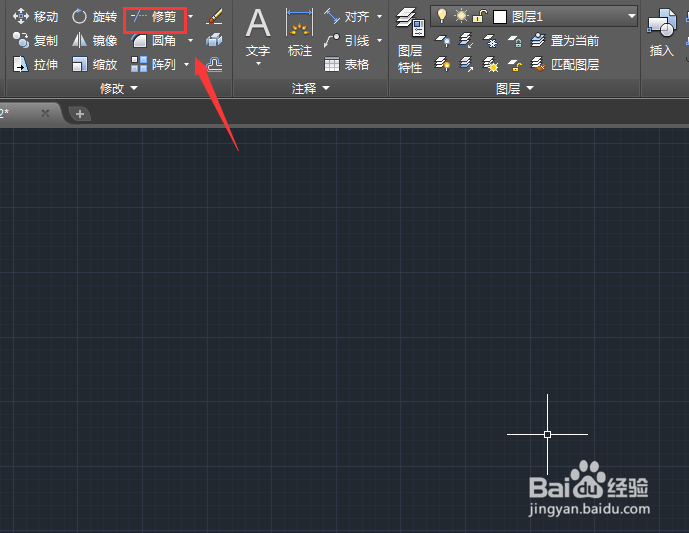This screenshot has width=689, height=533.
Task: Select the Stretch (拉伸) tool
Action: (x=35, y=65)
